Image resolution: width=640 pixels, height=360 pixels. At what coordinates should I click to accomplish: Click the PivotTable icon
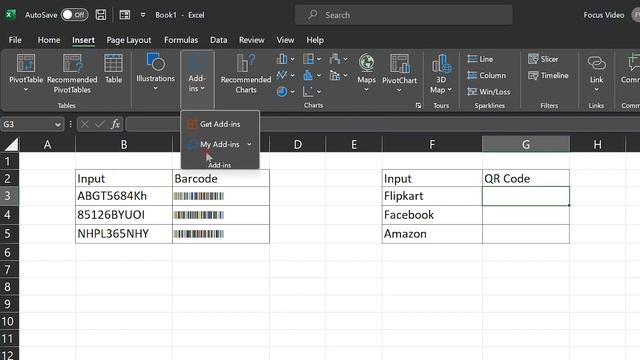click(26, 63)
